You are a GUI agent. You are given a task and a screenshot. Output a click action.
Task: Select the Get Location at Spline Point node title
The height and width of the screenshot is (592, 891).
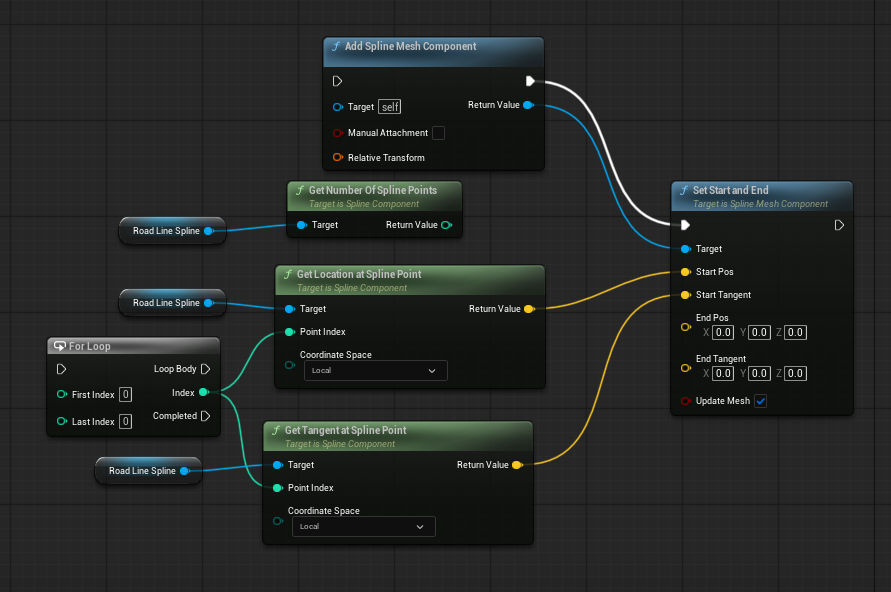click(x=358, y=274)
